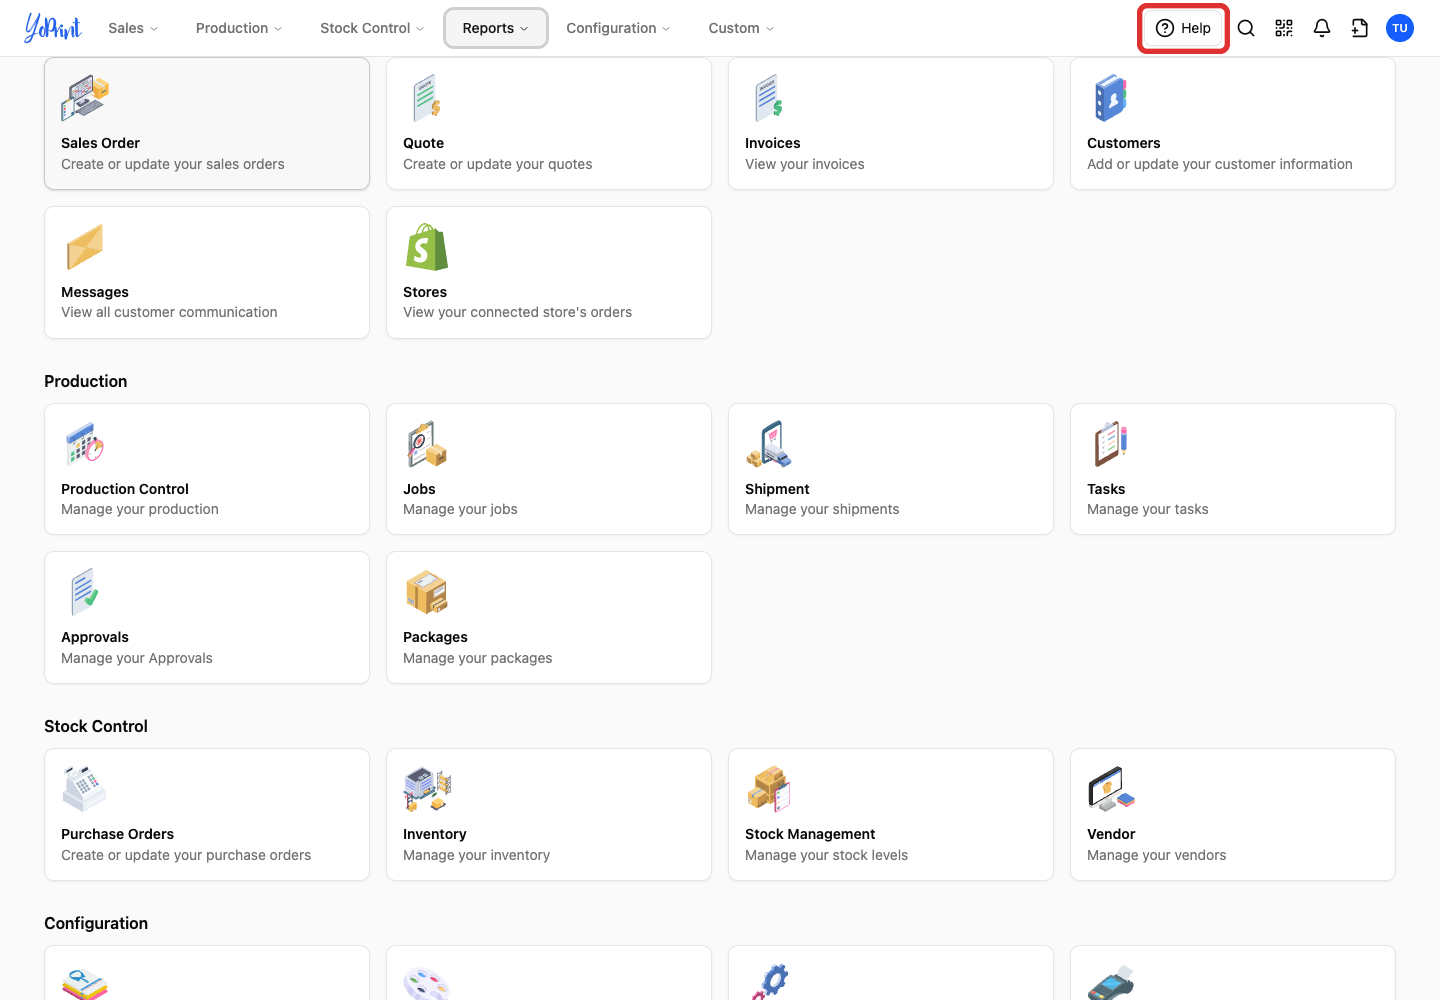Image resolution: width=1440 pixels, height=1000 pixels.
Task: Click the Messages envelope icon
Action: click(85, 247)
